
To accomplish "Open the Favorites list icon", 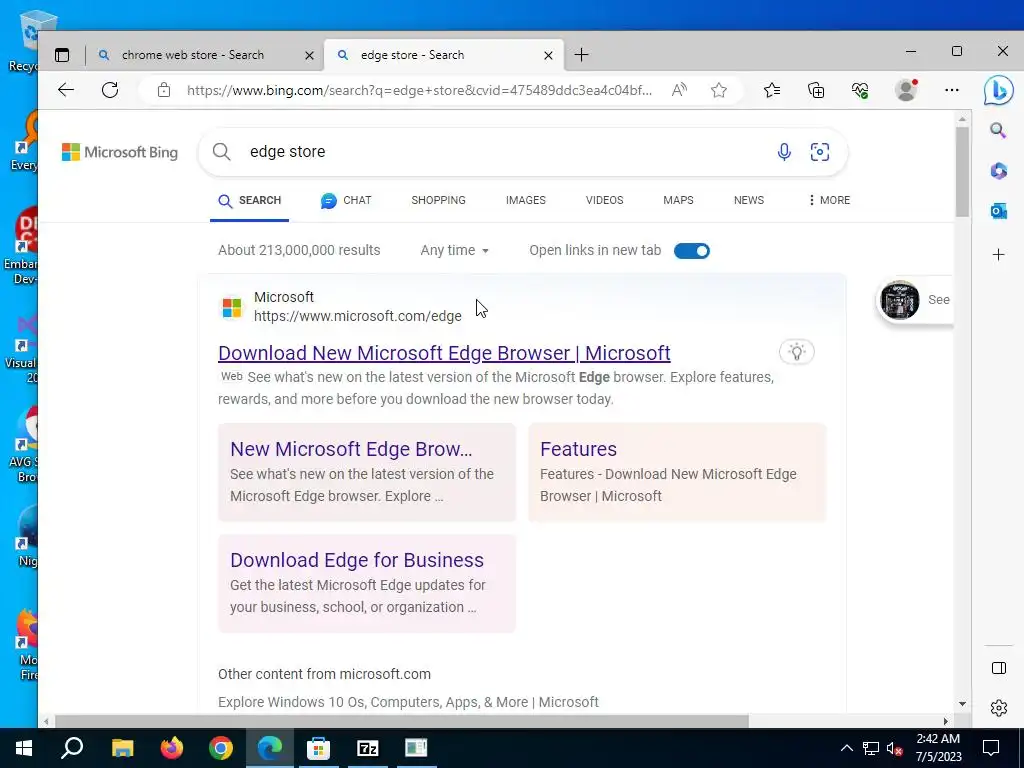I will [772, 90].
